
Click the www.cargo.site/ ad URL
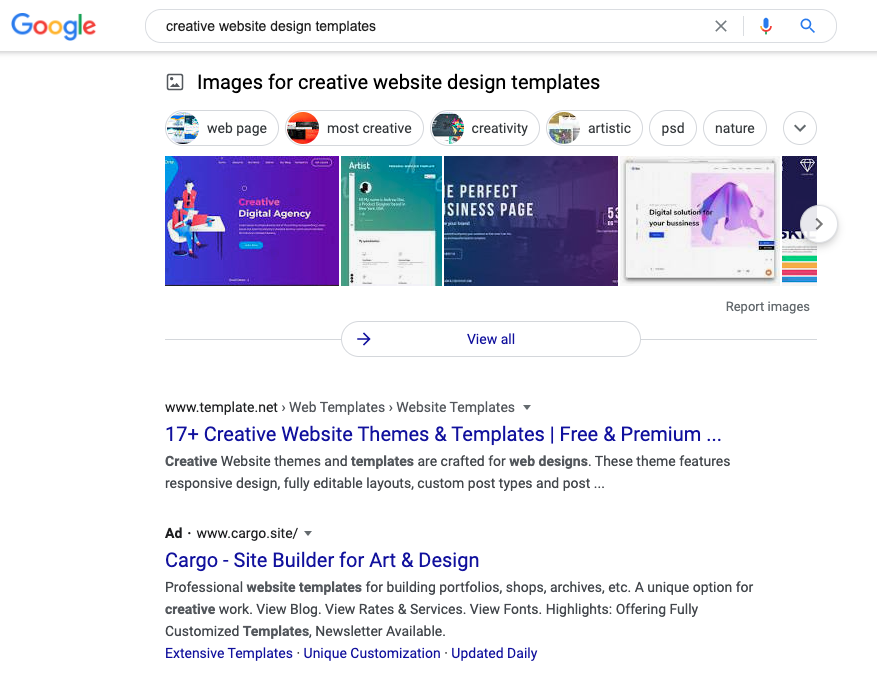coord(247,533)
